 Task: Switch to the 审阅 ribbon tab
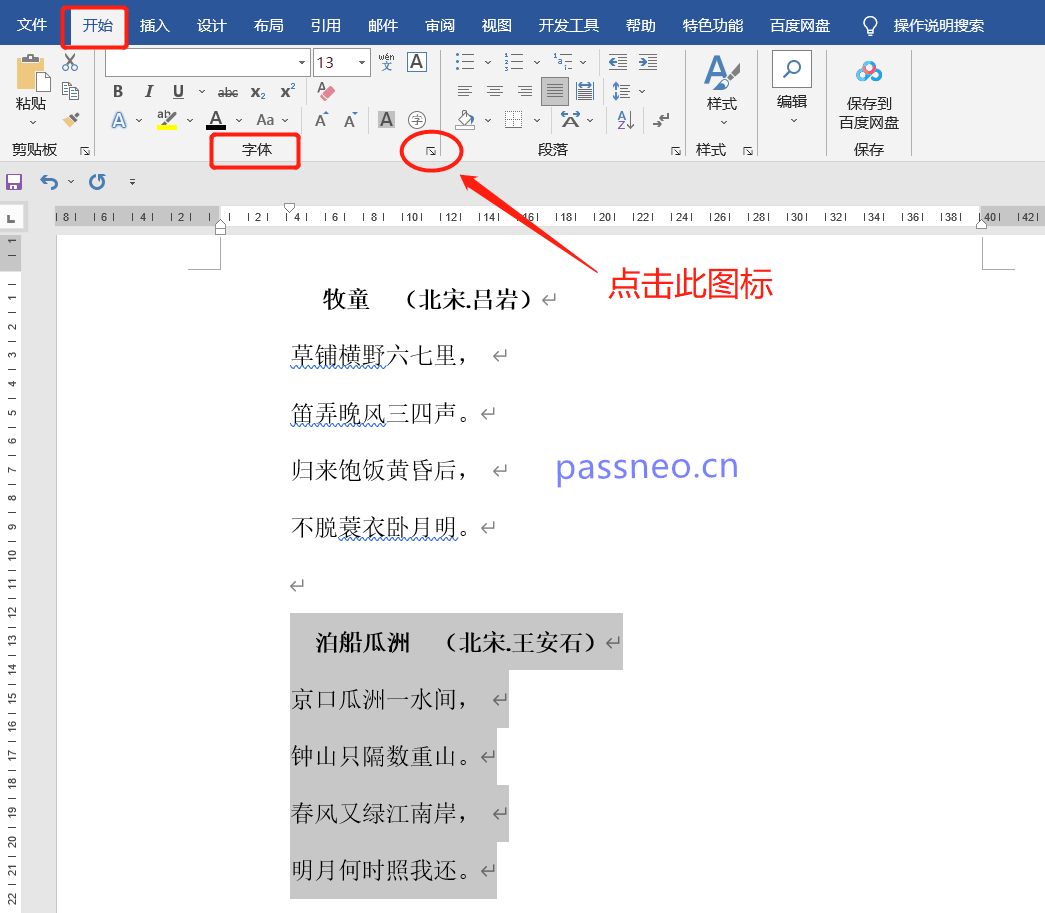[439, 24]
